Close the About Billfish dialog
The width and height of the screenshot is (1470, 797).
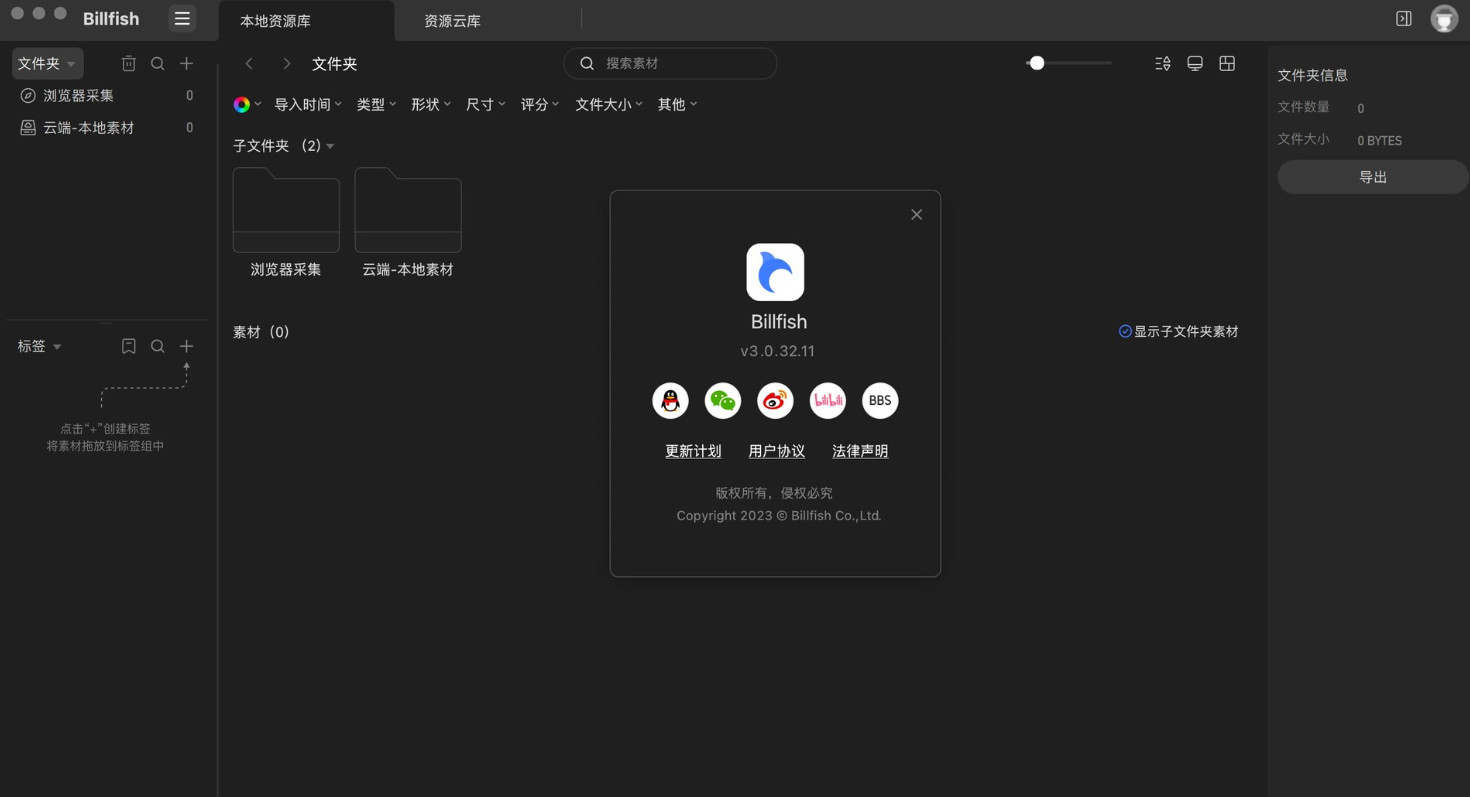916,215
